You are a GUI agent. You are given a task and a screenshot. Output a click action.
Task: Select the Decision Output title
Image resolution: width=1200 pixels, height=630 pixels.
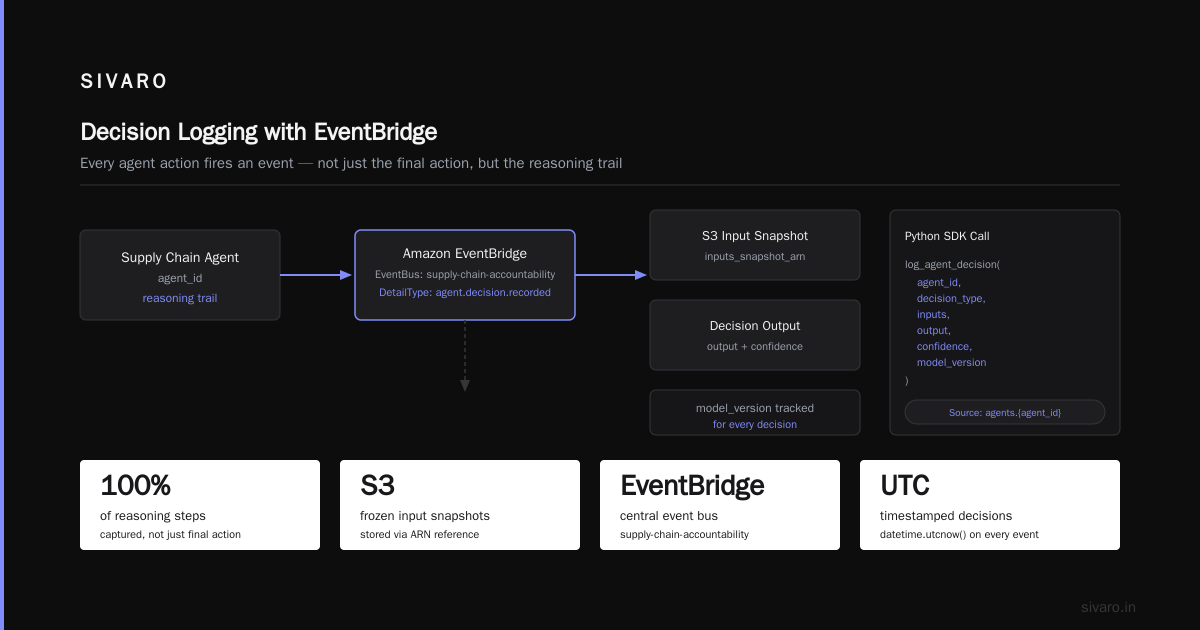point(755,326)
